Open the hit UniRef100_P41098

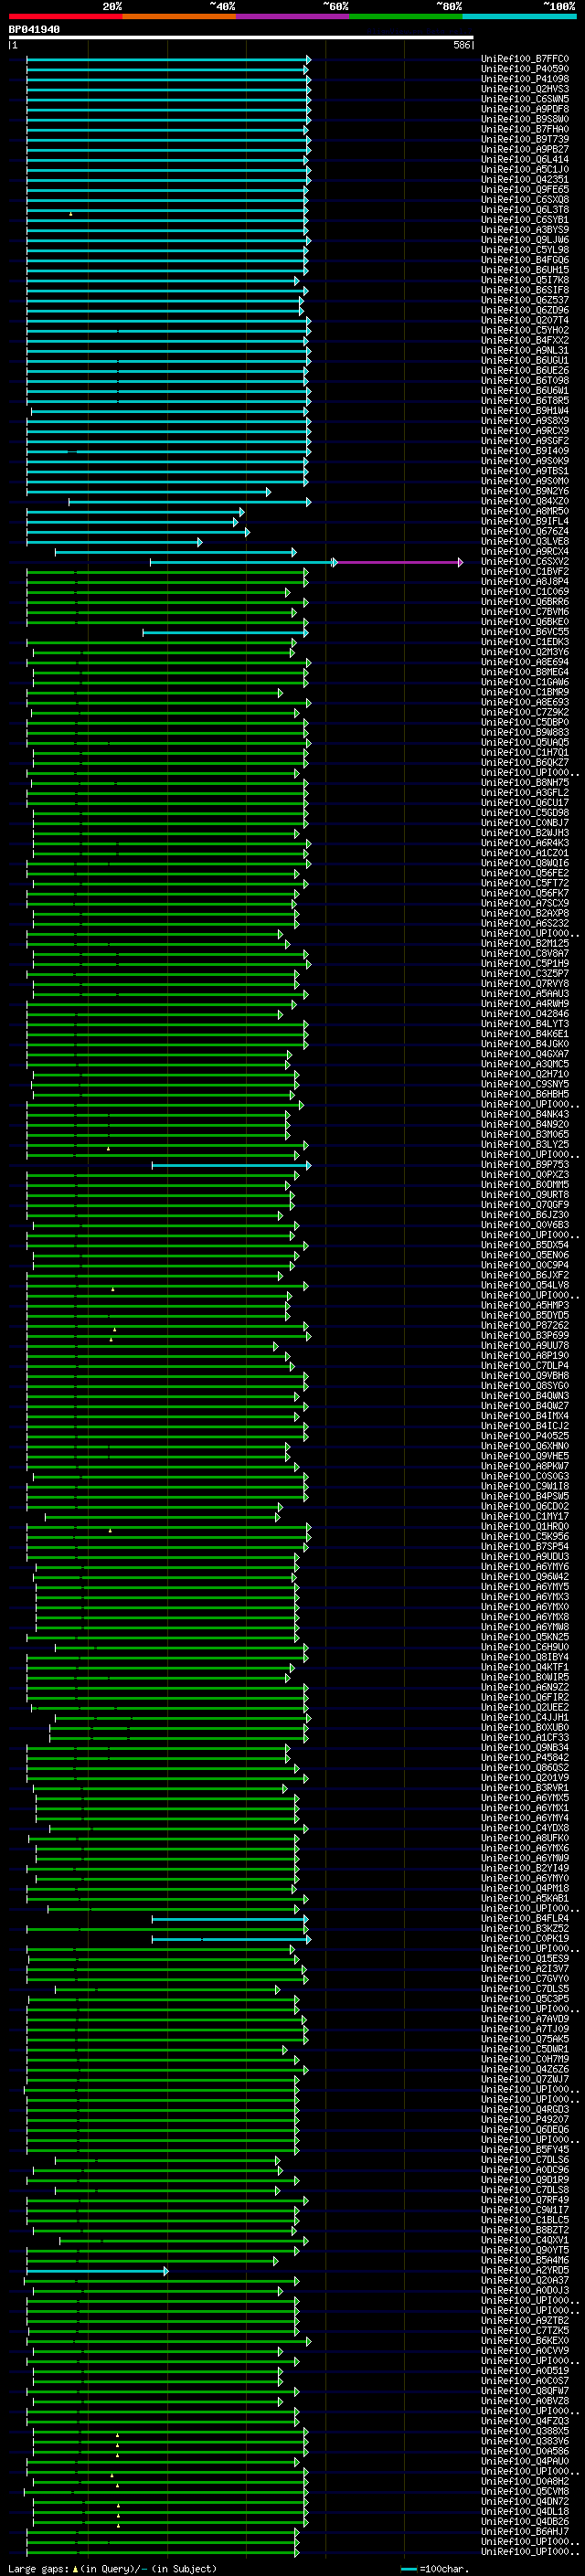click(525, 79)
